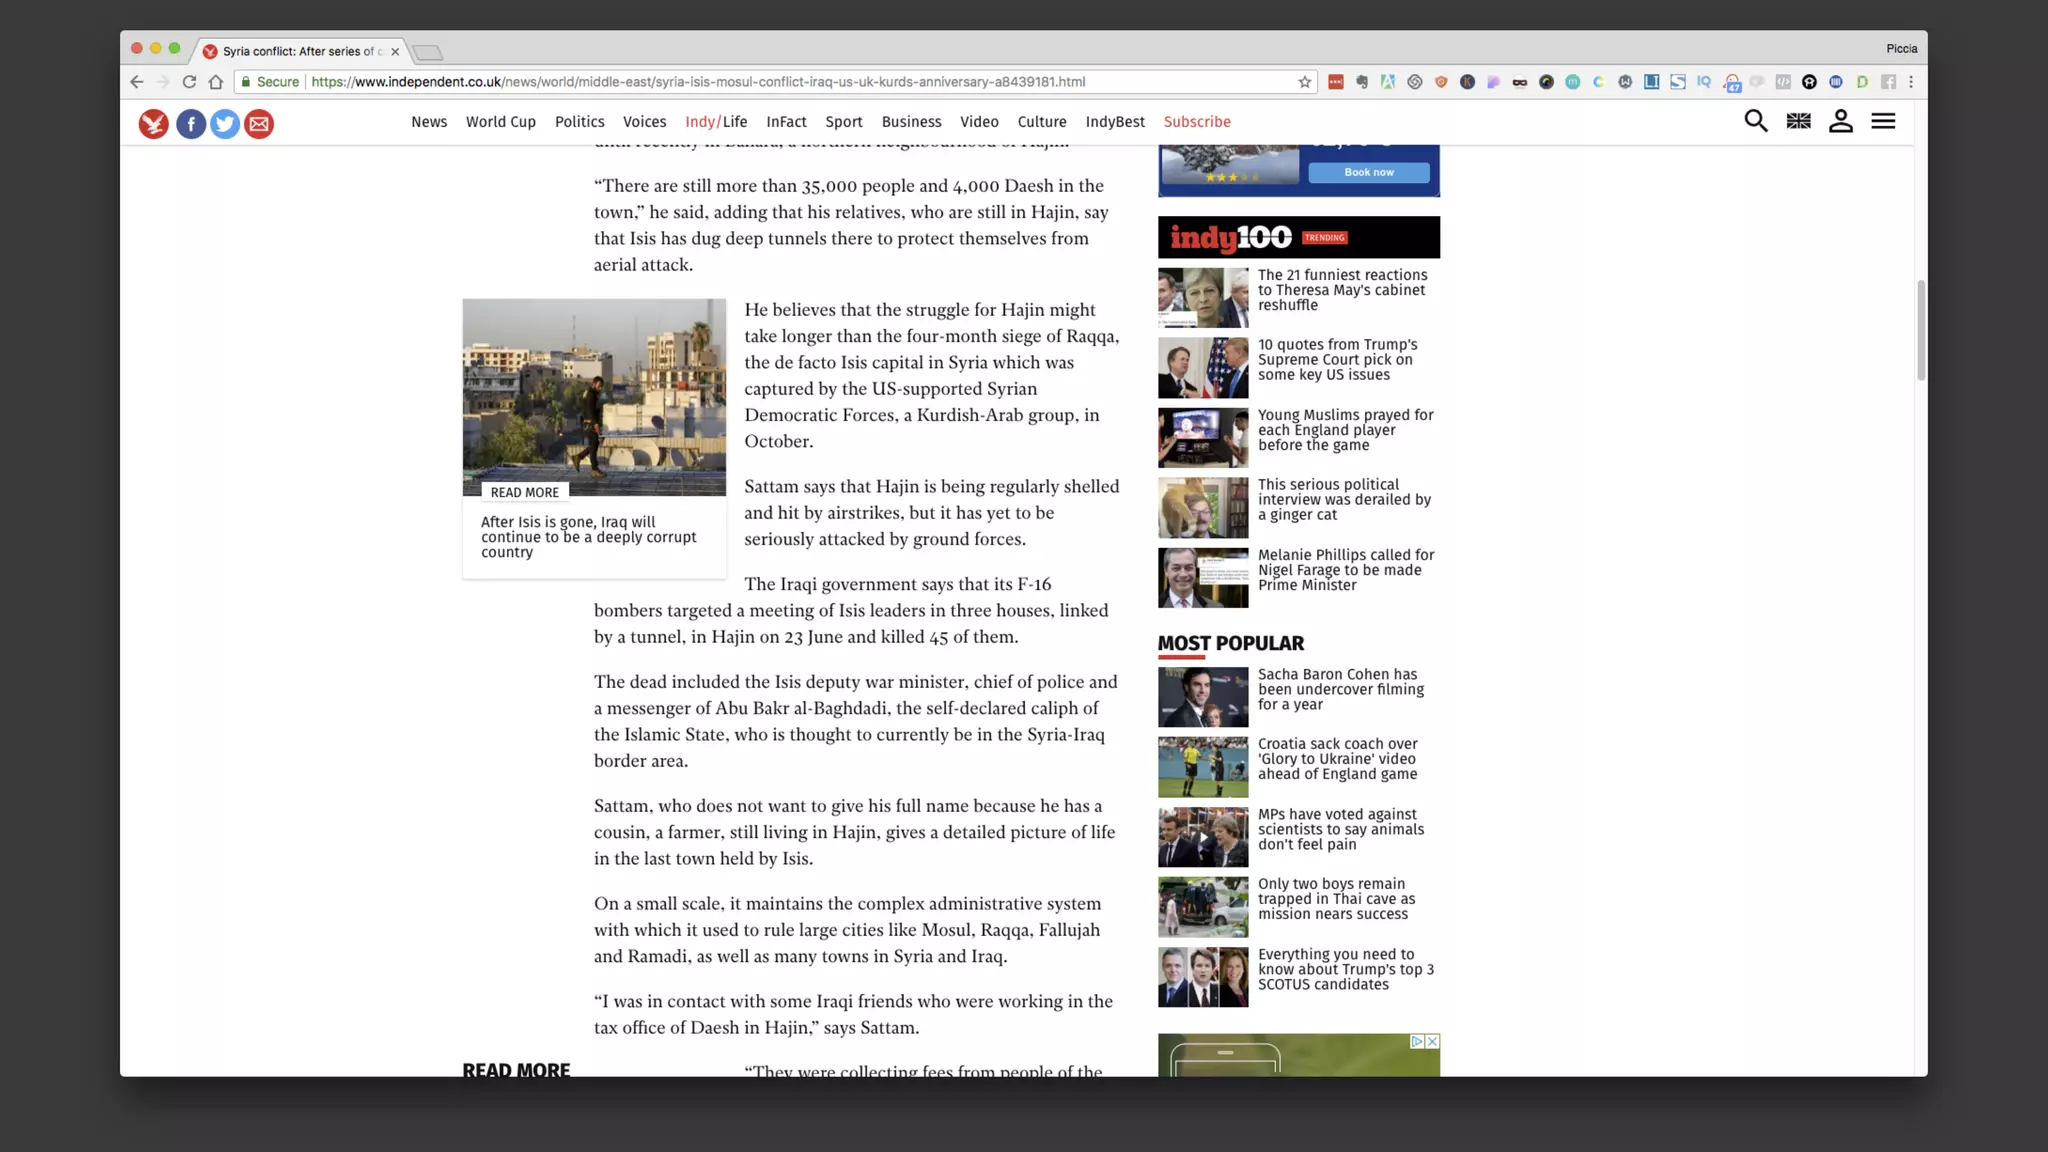Click the Subscribe link

click(x=1196, y=122)
